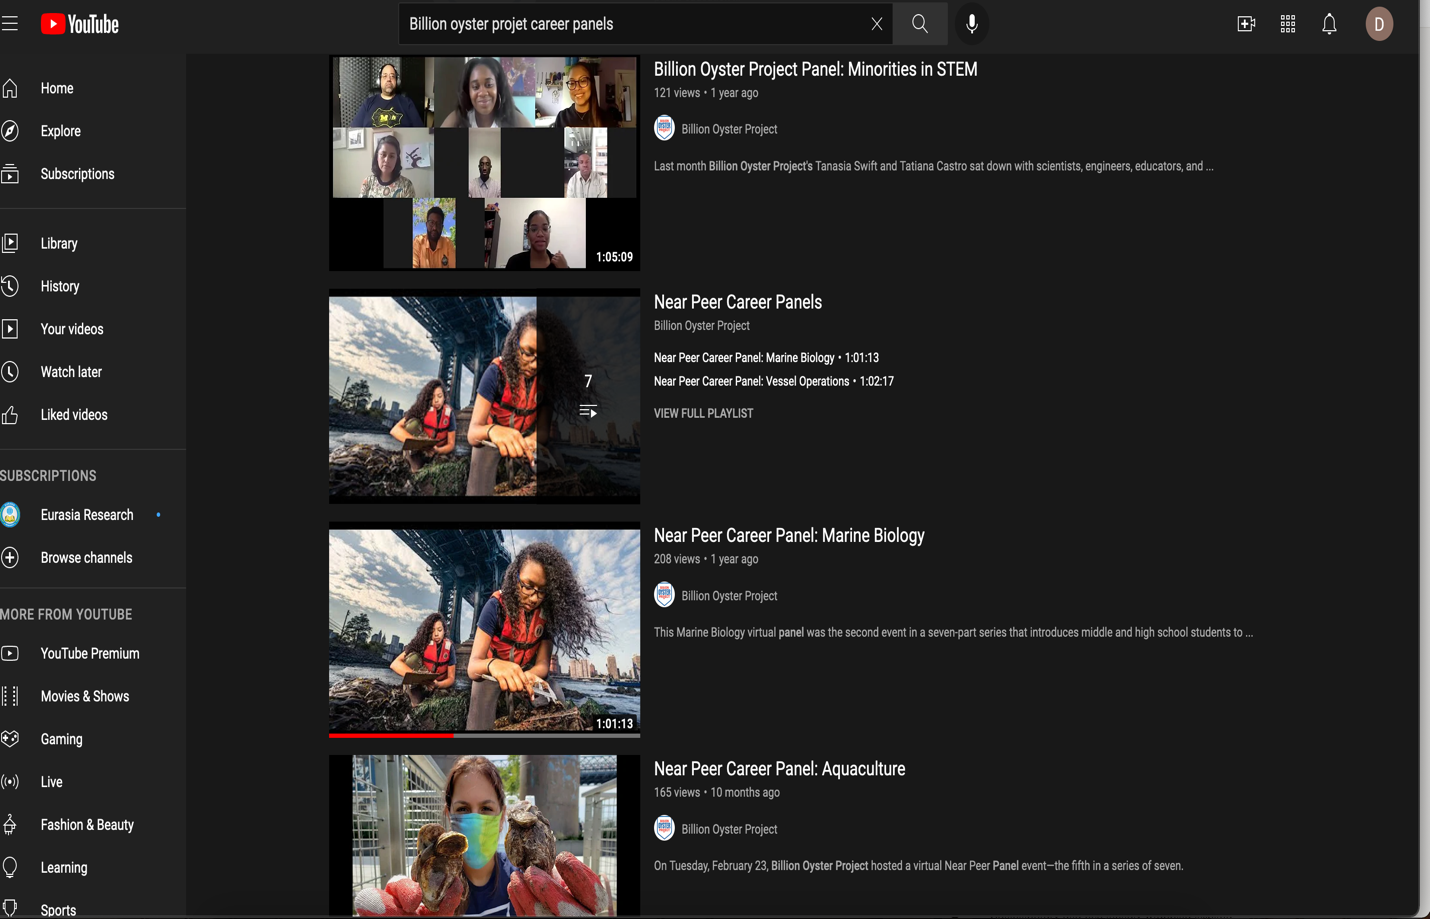Open channel name under Minorities in STEM video
This screenshot has width=1430, height=919.
729,129
